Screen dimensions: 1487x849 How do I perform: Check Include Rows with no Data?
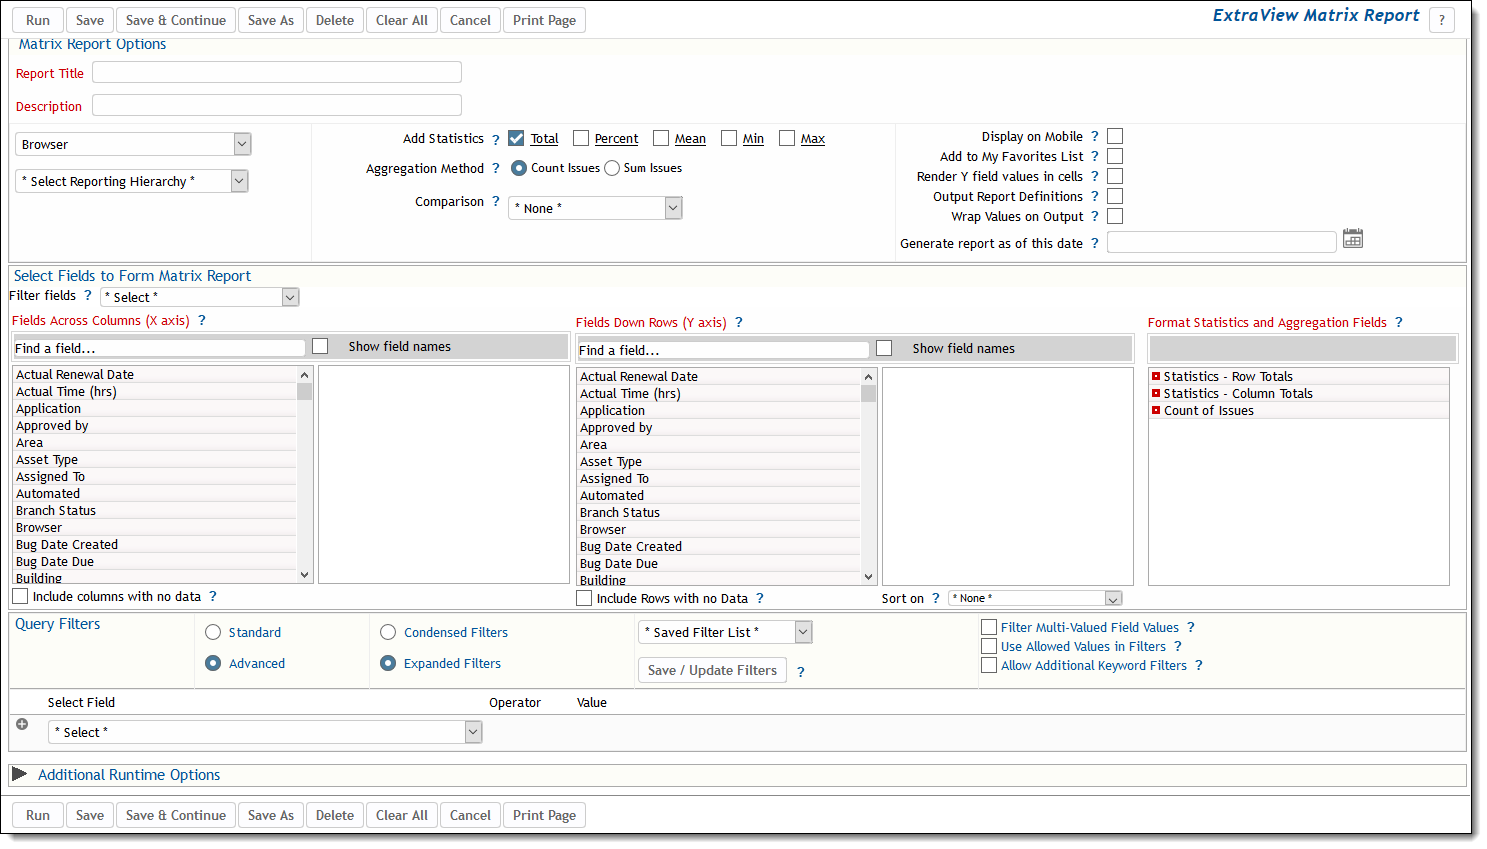click(584, 598)
